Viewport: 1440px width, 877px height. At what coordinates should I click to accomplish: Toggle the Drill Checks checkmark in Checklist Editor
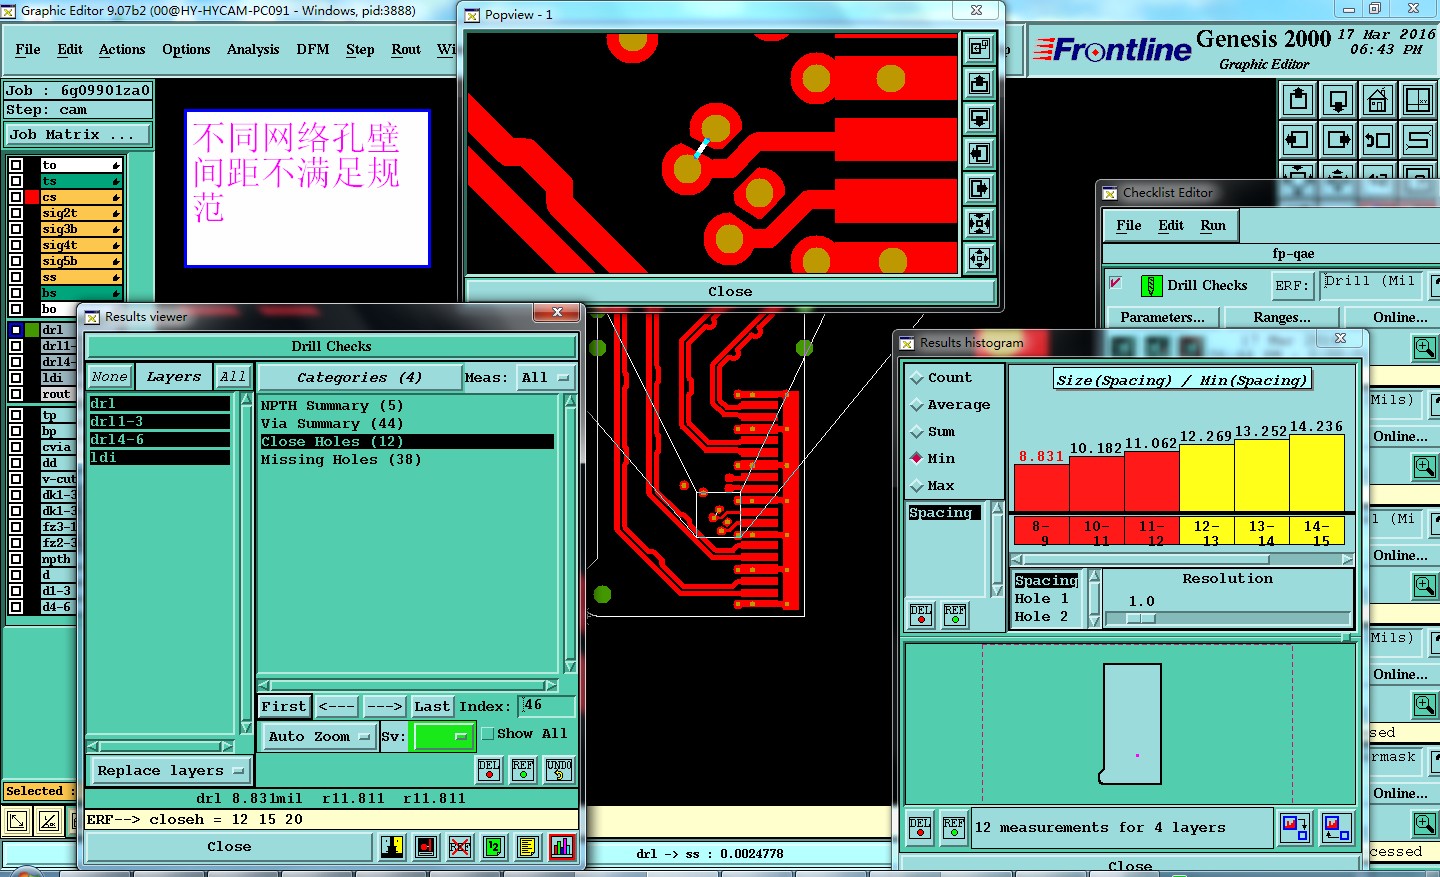[1115, 283]
